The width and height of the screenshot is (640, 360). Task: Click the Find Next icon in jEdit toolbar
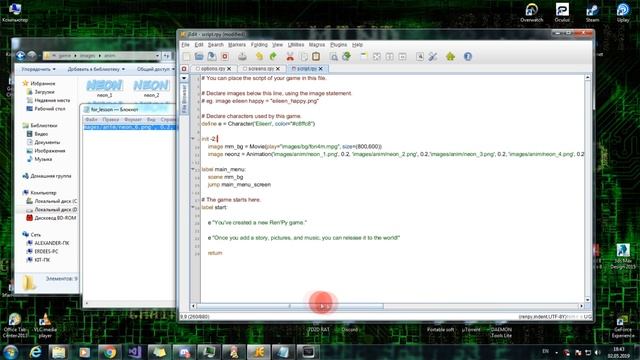(x=347, y=57)
